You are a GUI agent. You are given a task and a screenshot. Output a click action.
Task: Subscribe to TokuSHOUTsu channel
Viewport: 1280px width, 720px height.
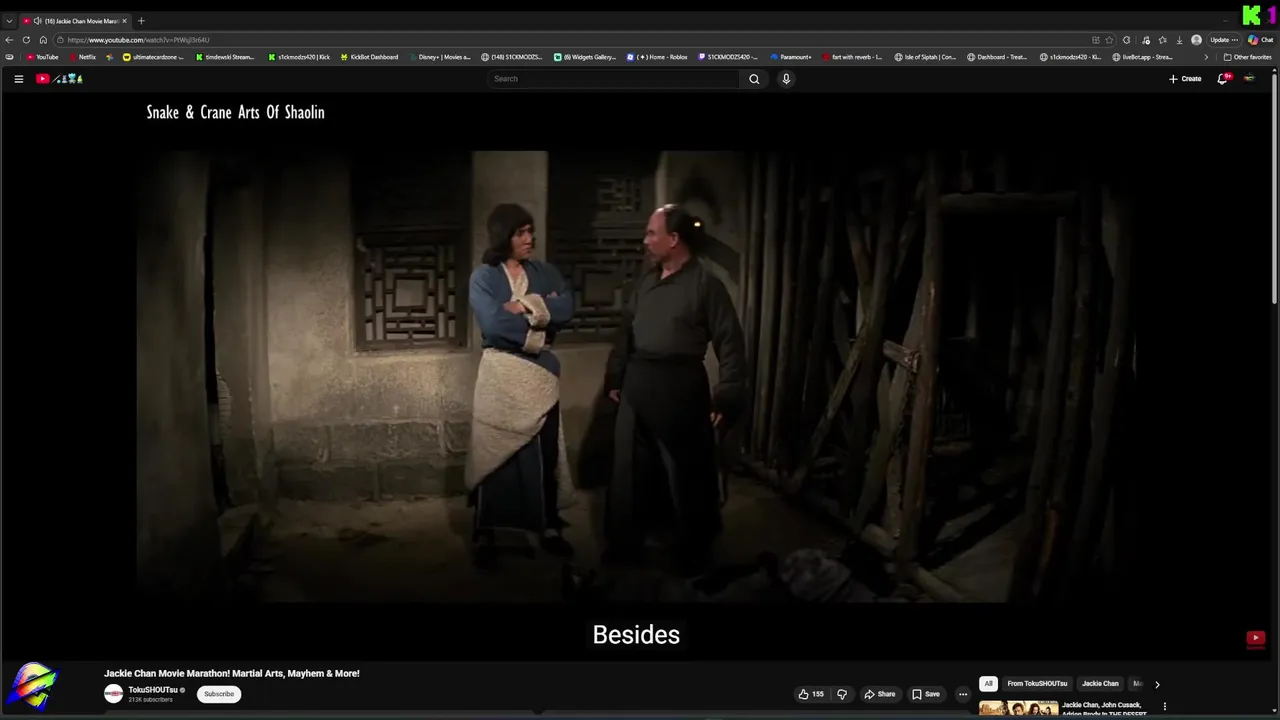(219, 694)
